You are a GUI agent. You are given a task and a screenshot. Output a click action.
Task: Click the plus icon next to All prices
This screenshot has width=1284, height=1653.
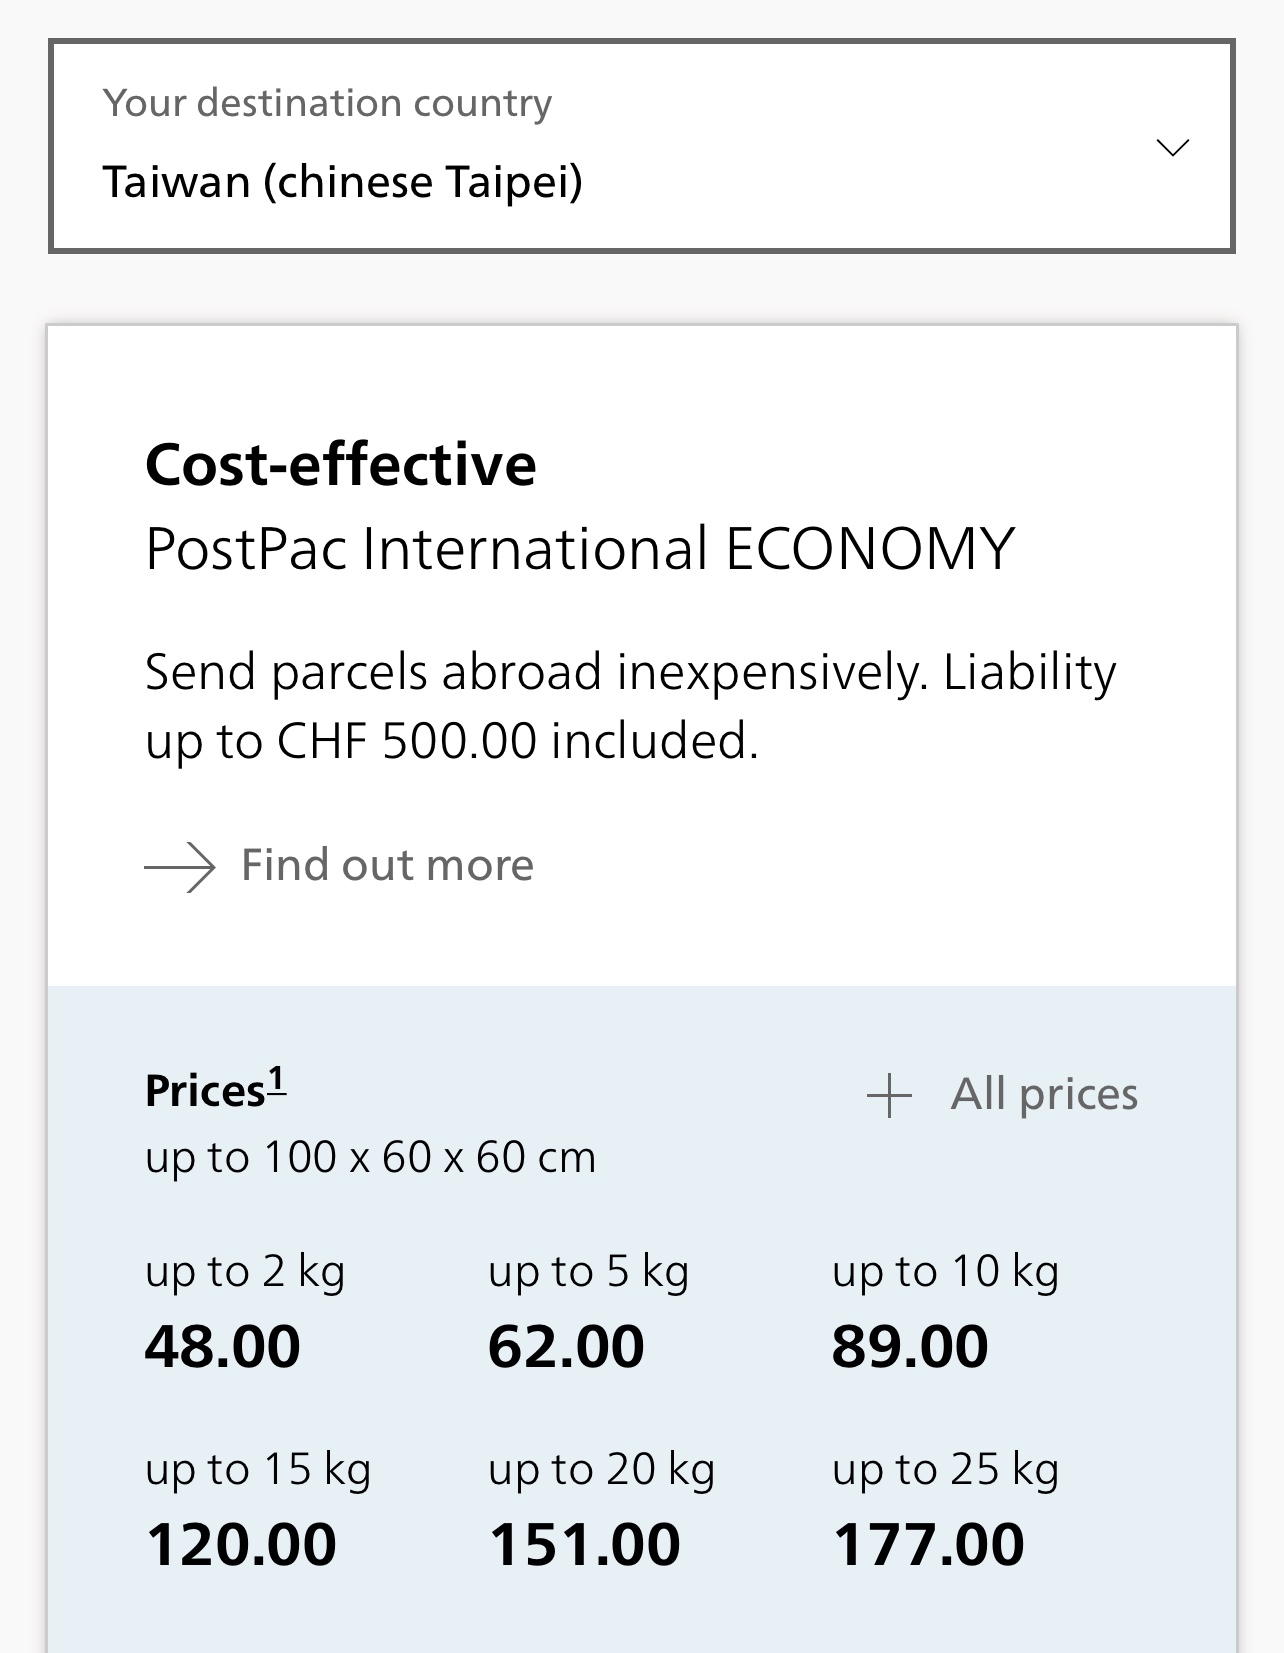[x=889, y=1095]
